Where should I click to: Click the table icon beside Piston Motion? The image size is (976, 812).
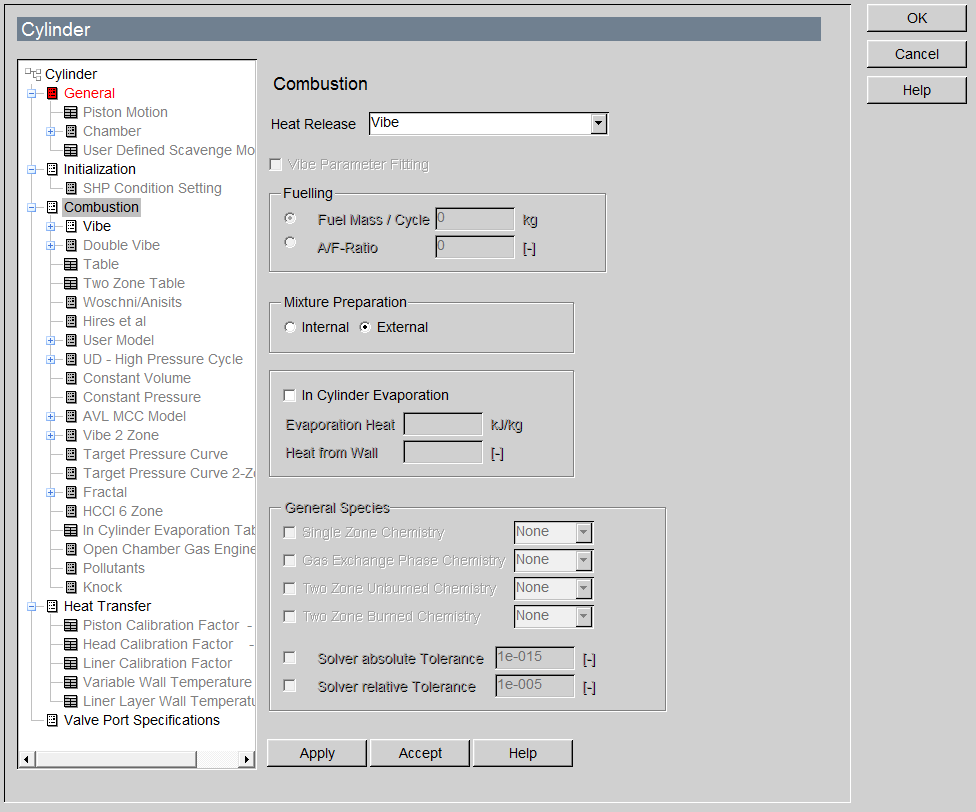pos(71,113)
